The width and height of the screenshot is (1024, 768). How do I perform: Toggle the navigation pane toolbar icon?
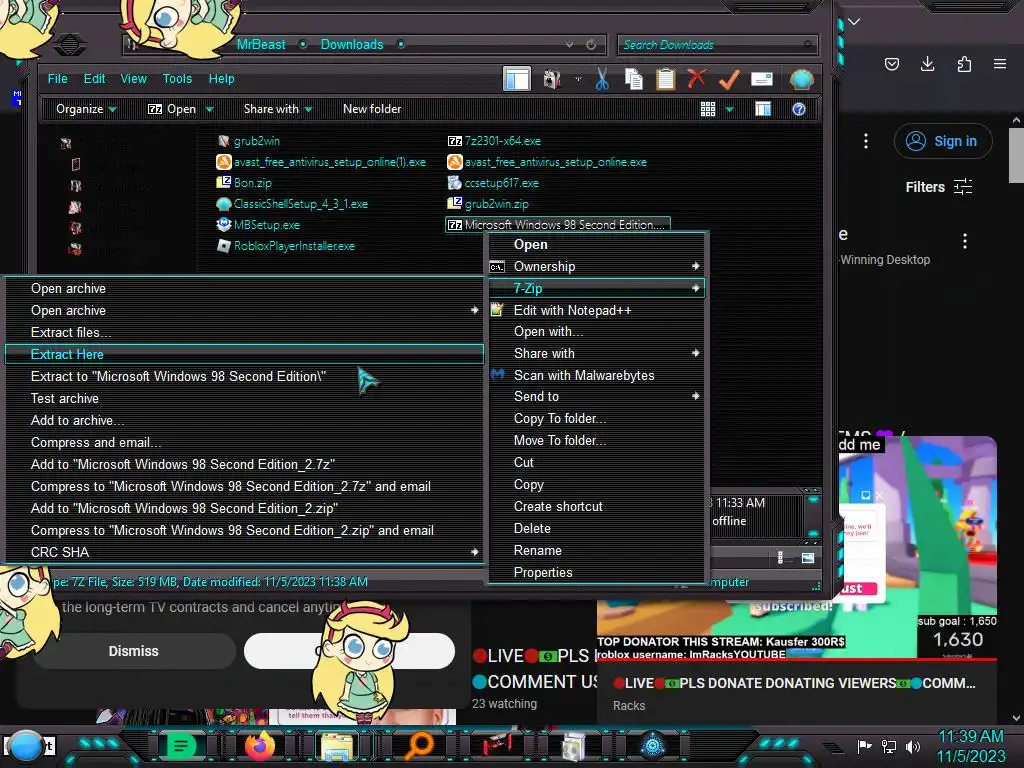(x=517, y=79)
